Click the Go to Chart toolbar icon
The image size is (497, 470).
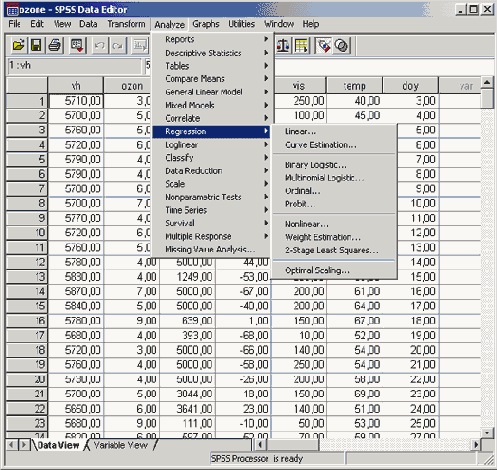pos(140,45)
